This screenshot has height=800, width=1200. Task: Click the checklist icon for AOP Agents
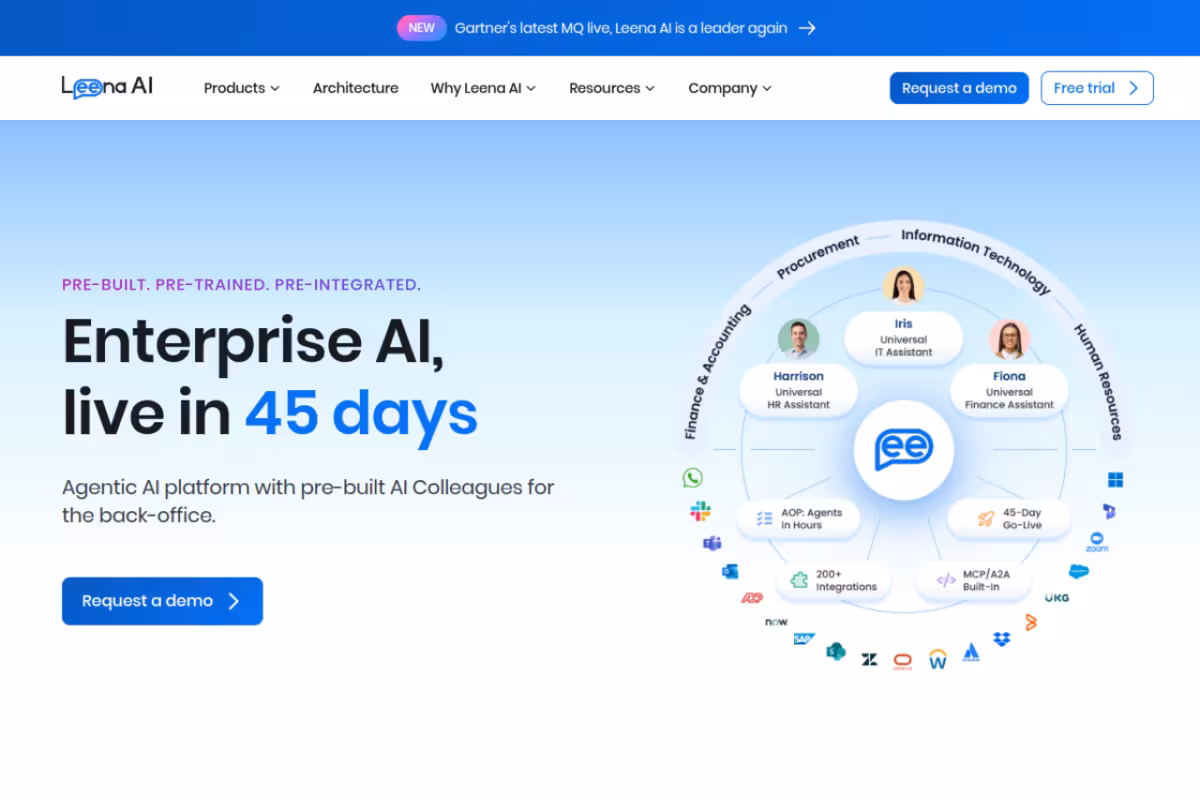pos(765,518)
